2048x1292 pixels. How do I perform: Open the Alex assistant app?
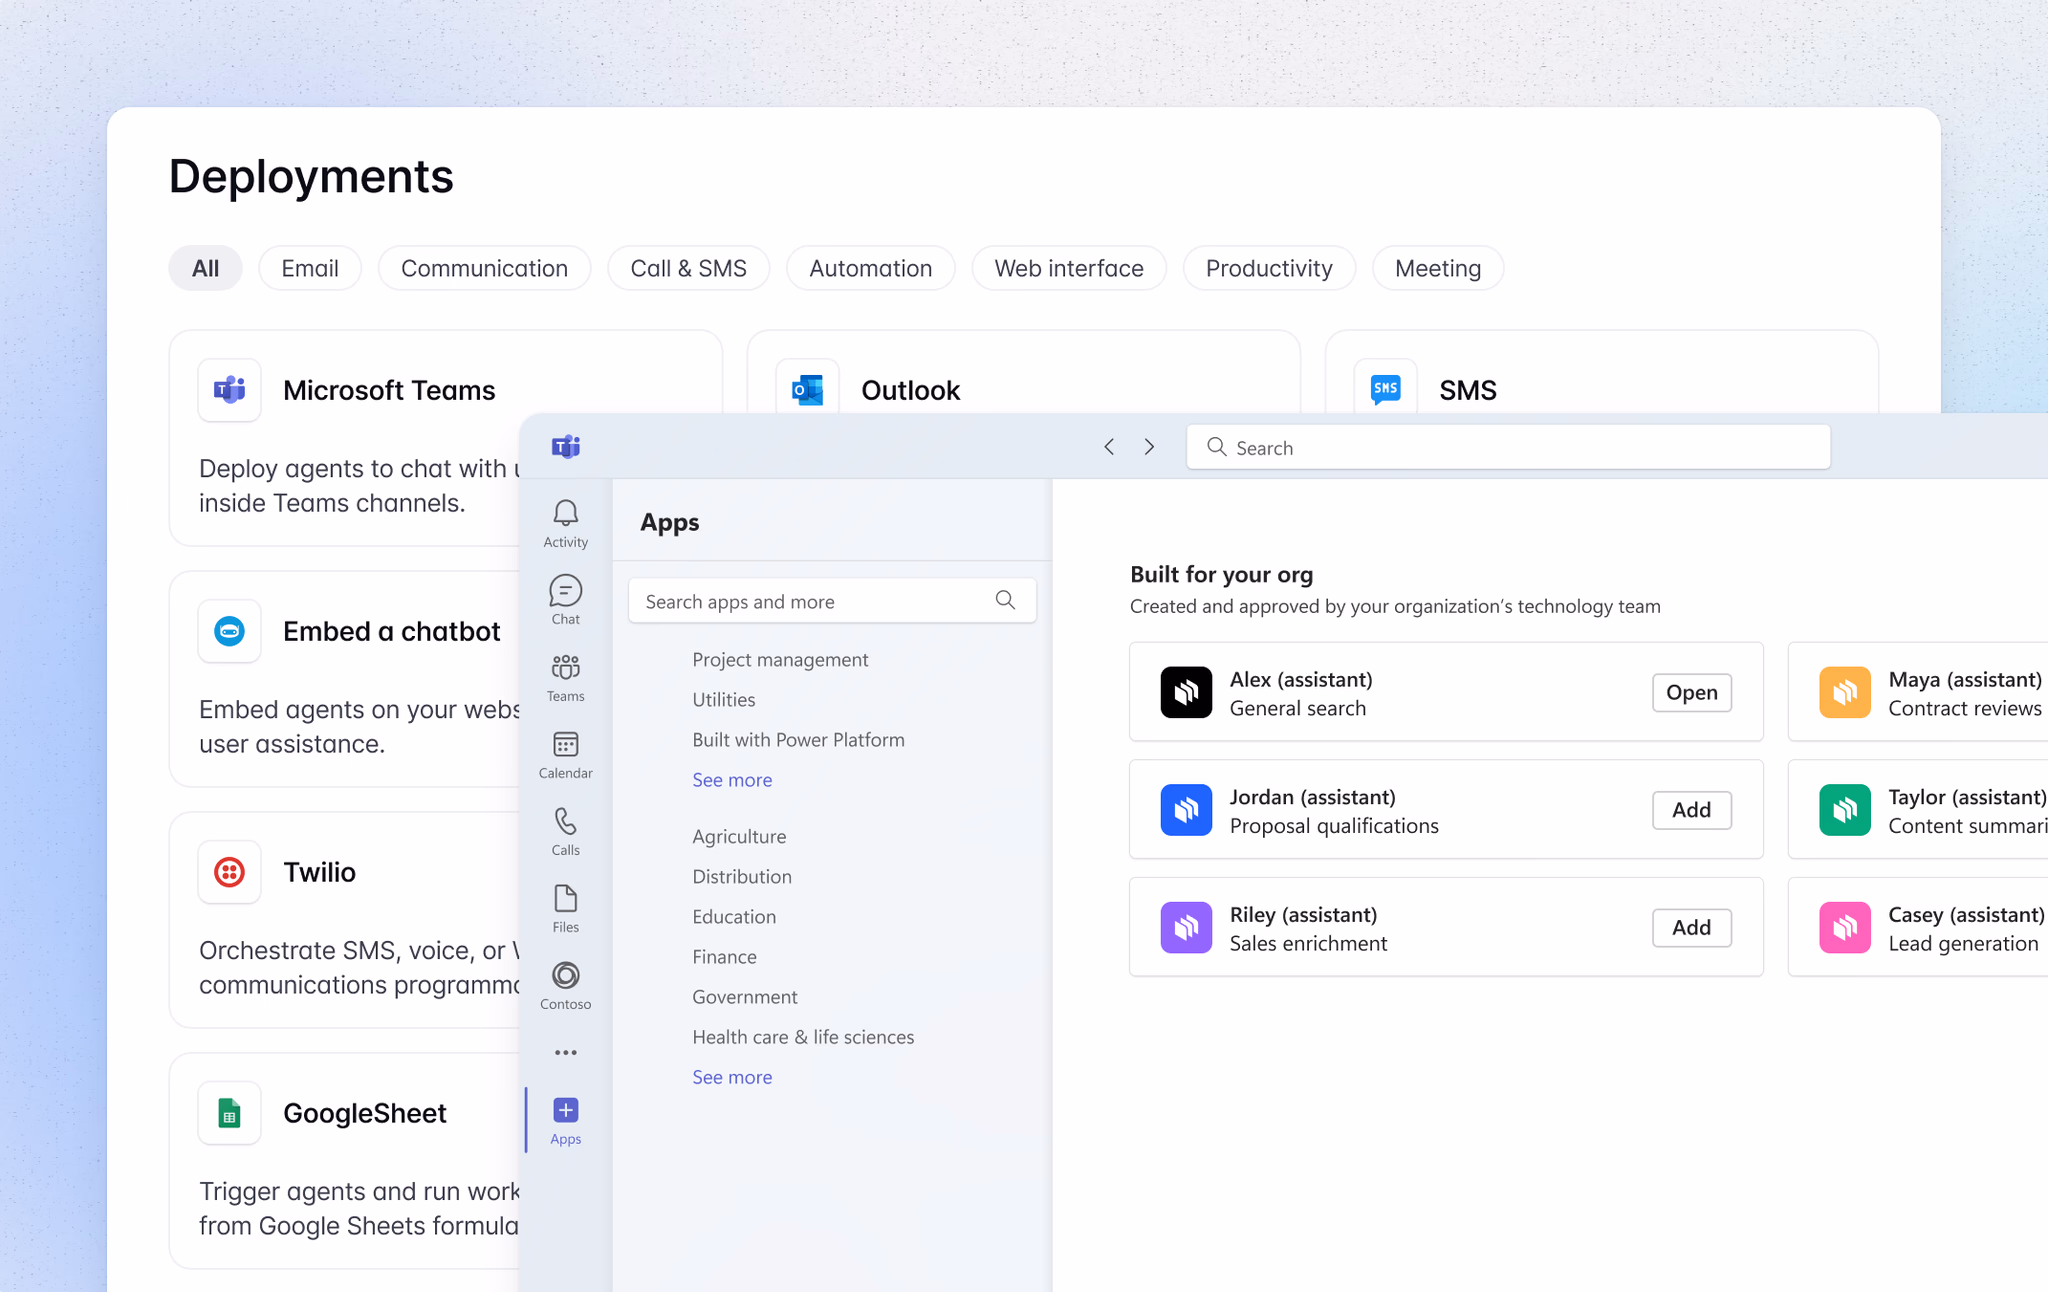pyautogui.click(x=1691, y=692)
